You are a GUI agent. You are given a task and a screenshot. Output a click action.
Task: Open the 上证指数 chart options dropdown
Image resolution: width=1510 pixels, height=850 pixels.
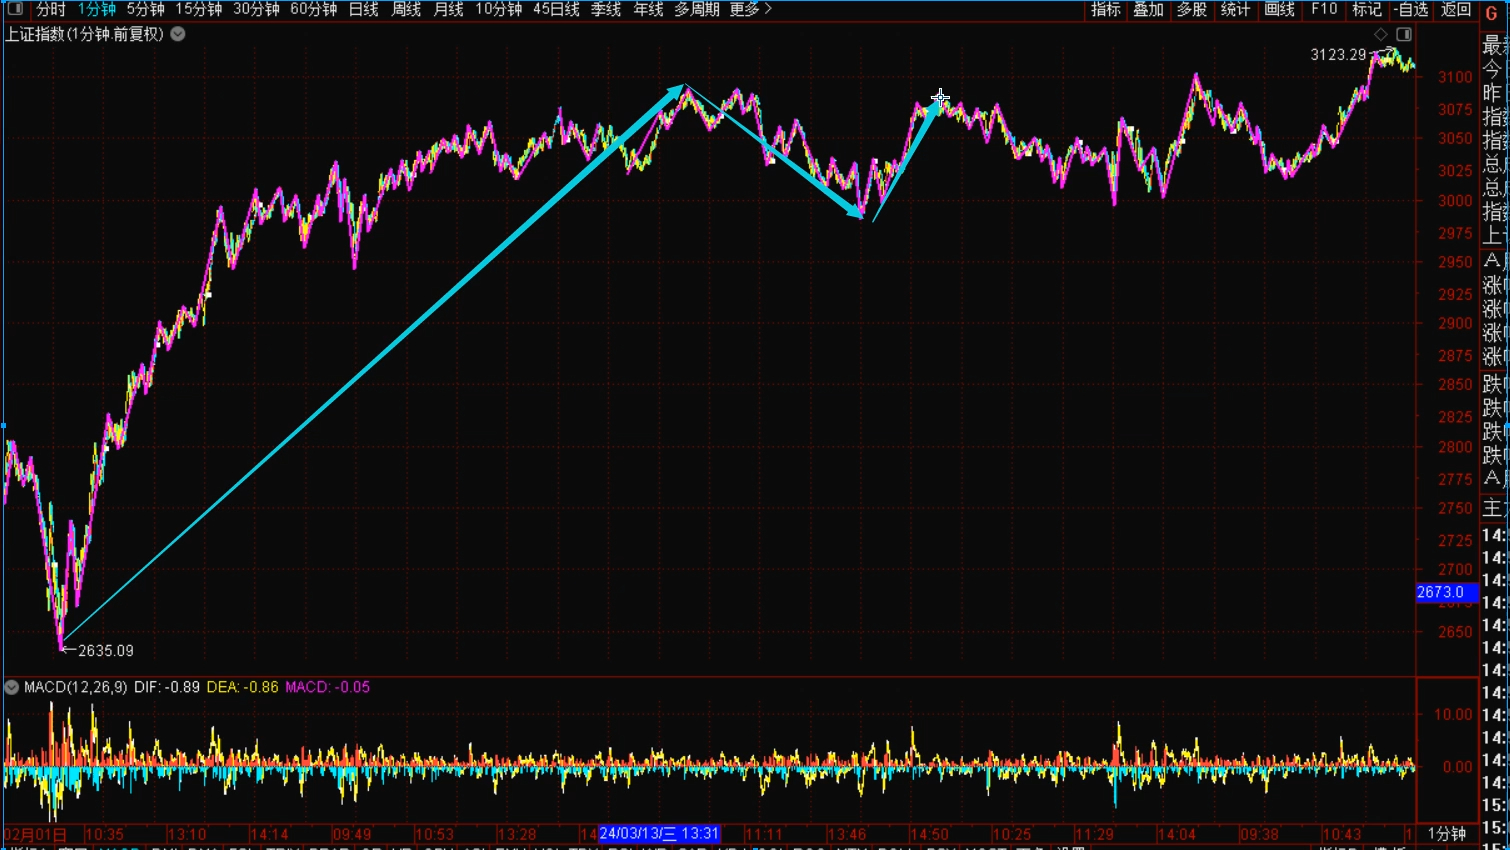[x=178, y=34]
